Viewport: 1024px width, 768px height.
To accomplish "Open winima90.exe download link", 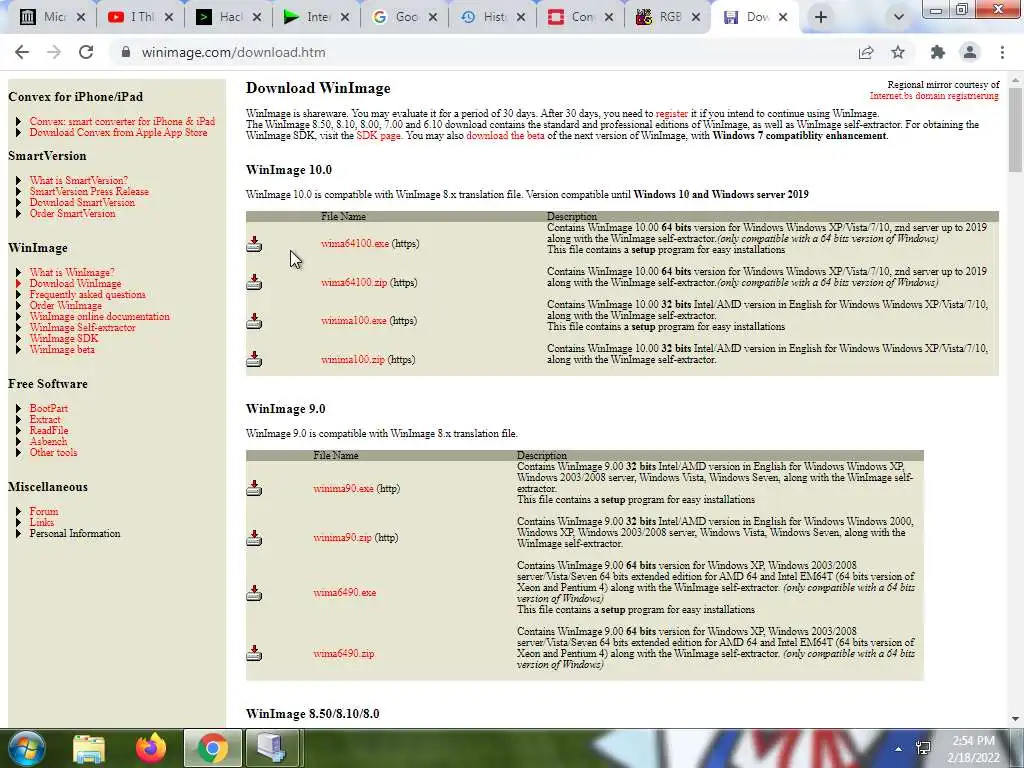I will pyautogui.click(x=343, y=488).
